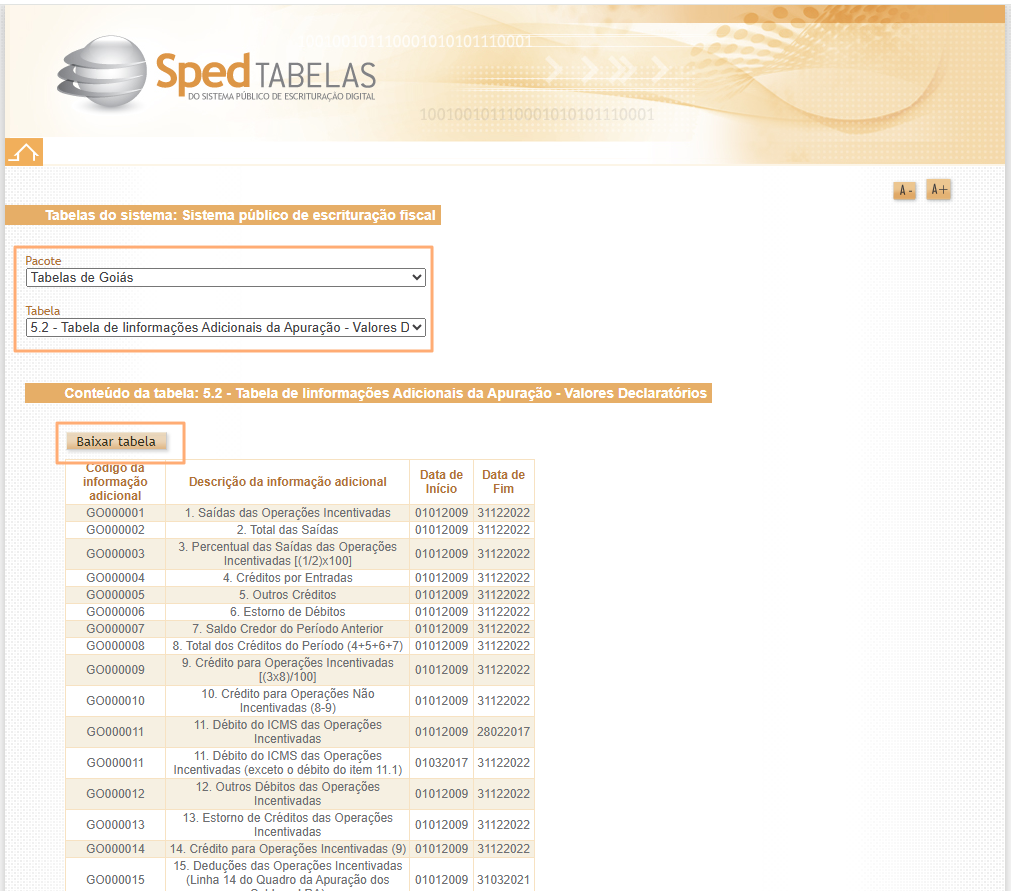
Task: Open the Tabela dropdown
Action: (x=226, y=328)
